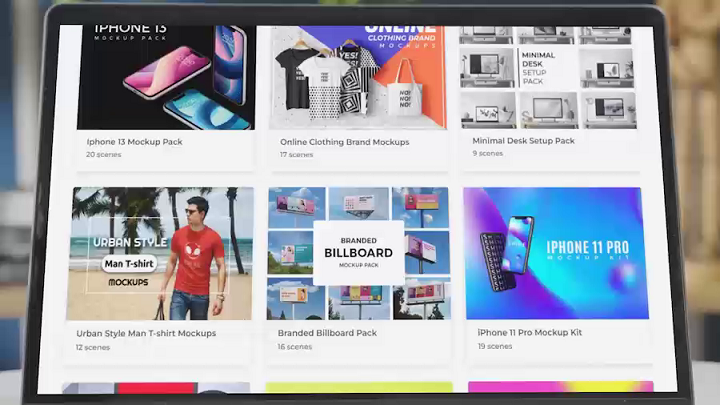
Task: Click the 'Branded Billboard Pack' title
Action: coord(327,333)
